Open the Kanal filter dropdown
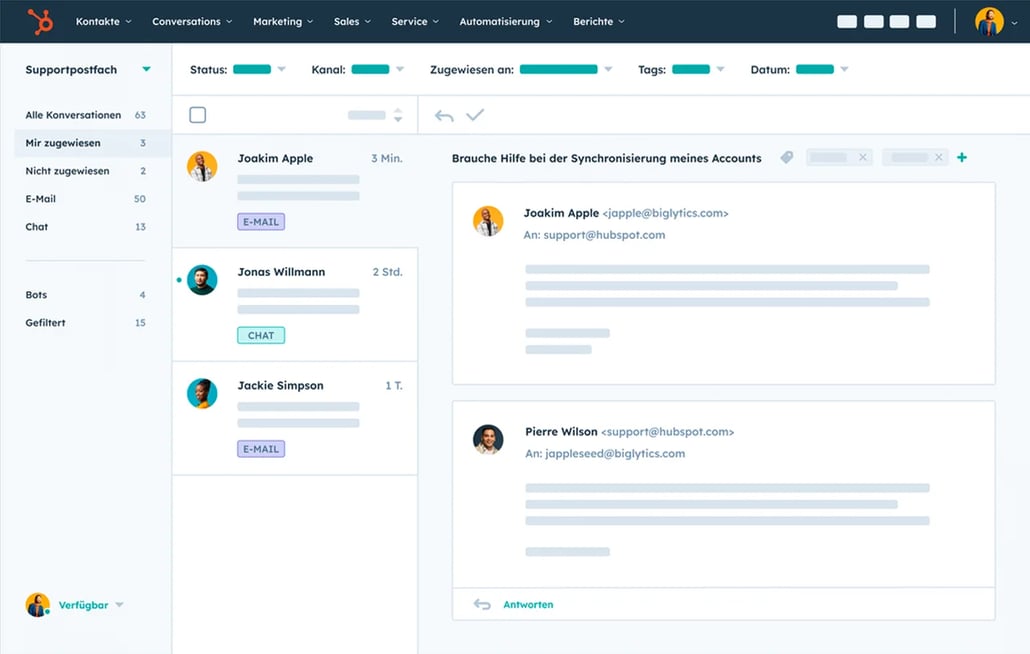1030x654 pixels. click(x=400, y=70)
